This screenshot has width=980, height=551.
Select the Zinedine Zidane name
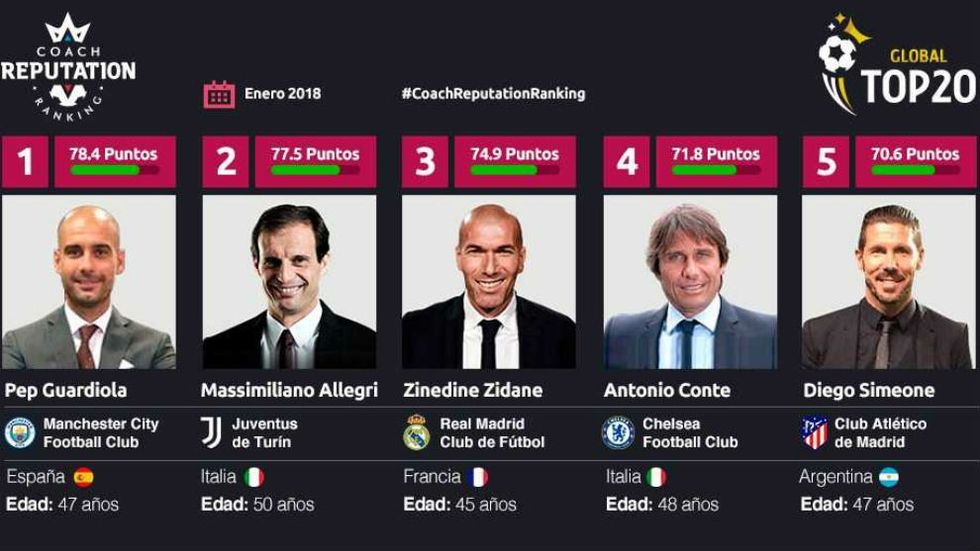[472, 390]
